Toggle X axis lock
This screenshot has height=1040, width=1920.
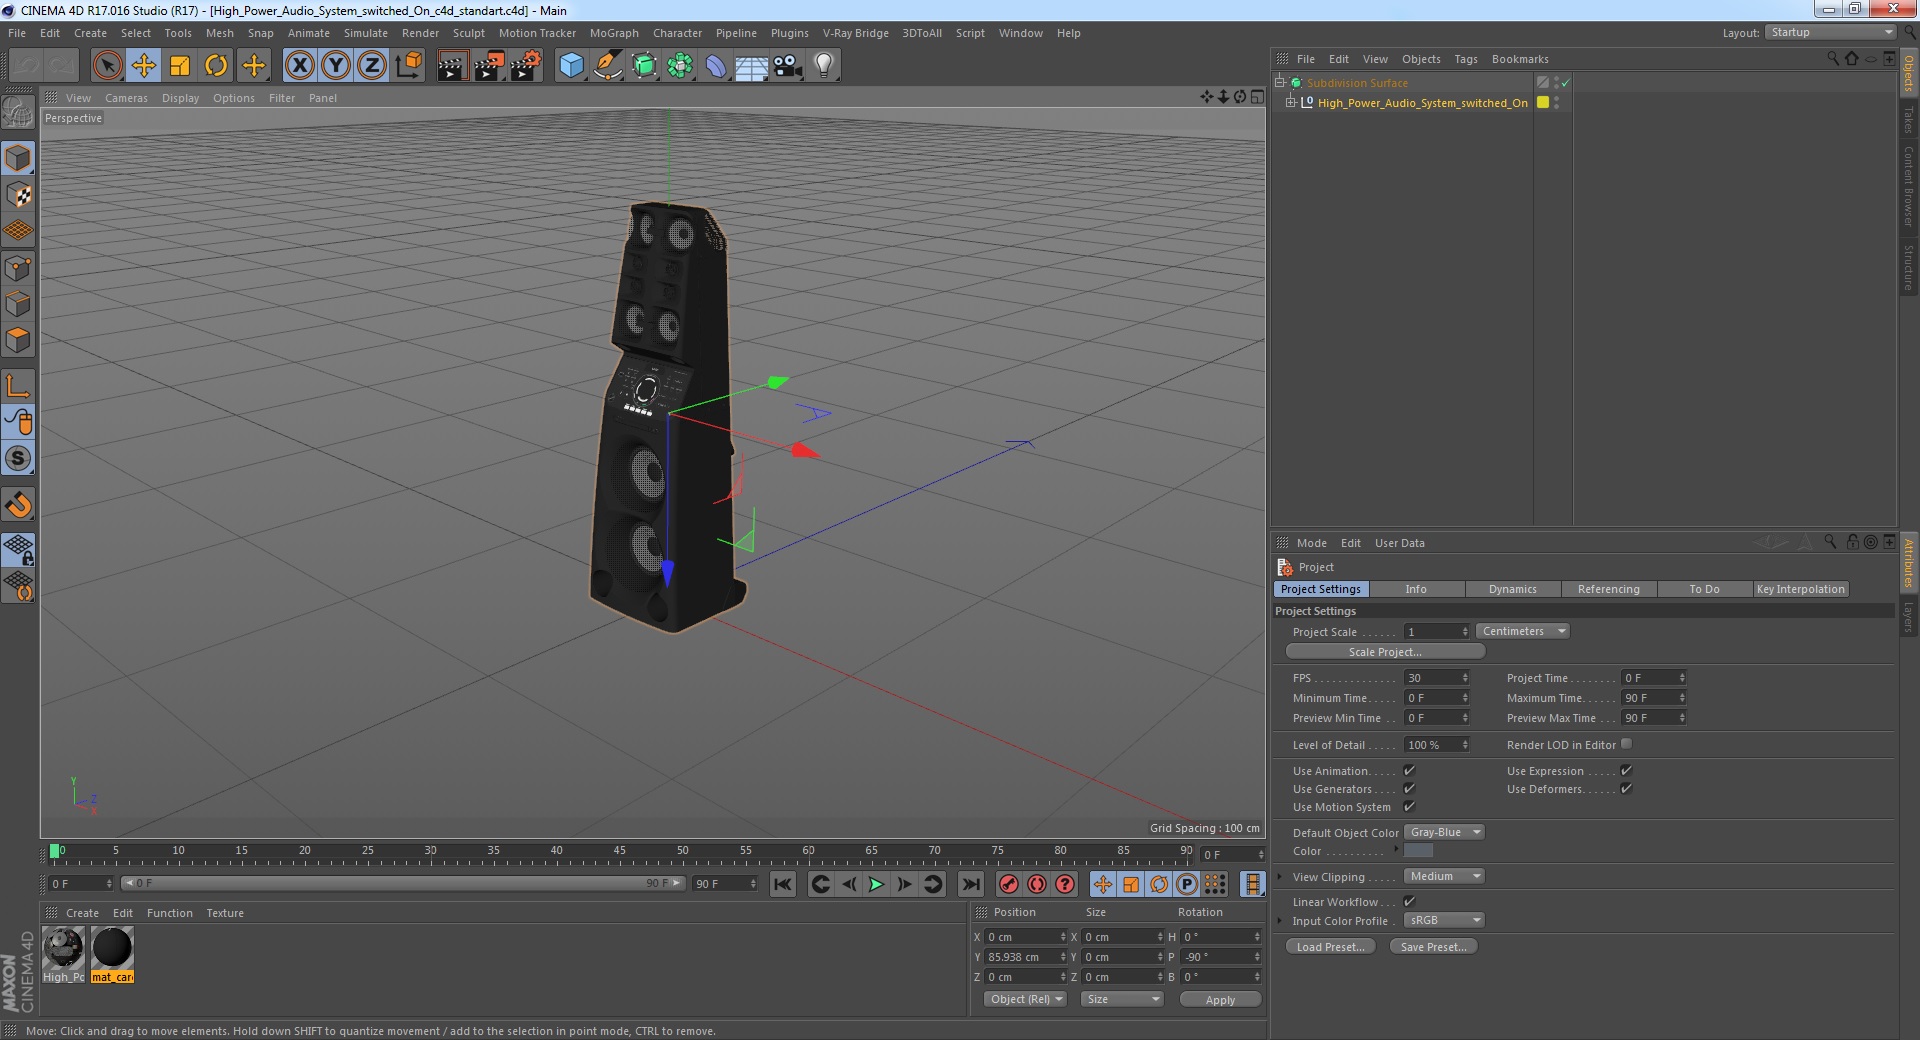(299, 66)
